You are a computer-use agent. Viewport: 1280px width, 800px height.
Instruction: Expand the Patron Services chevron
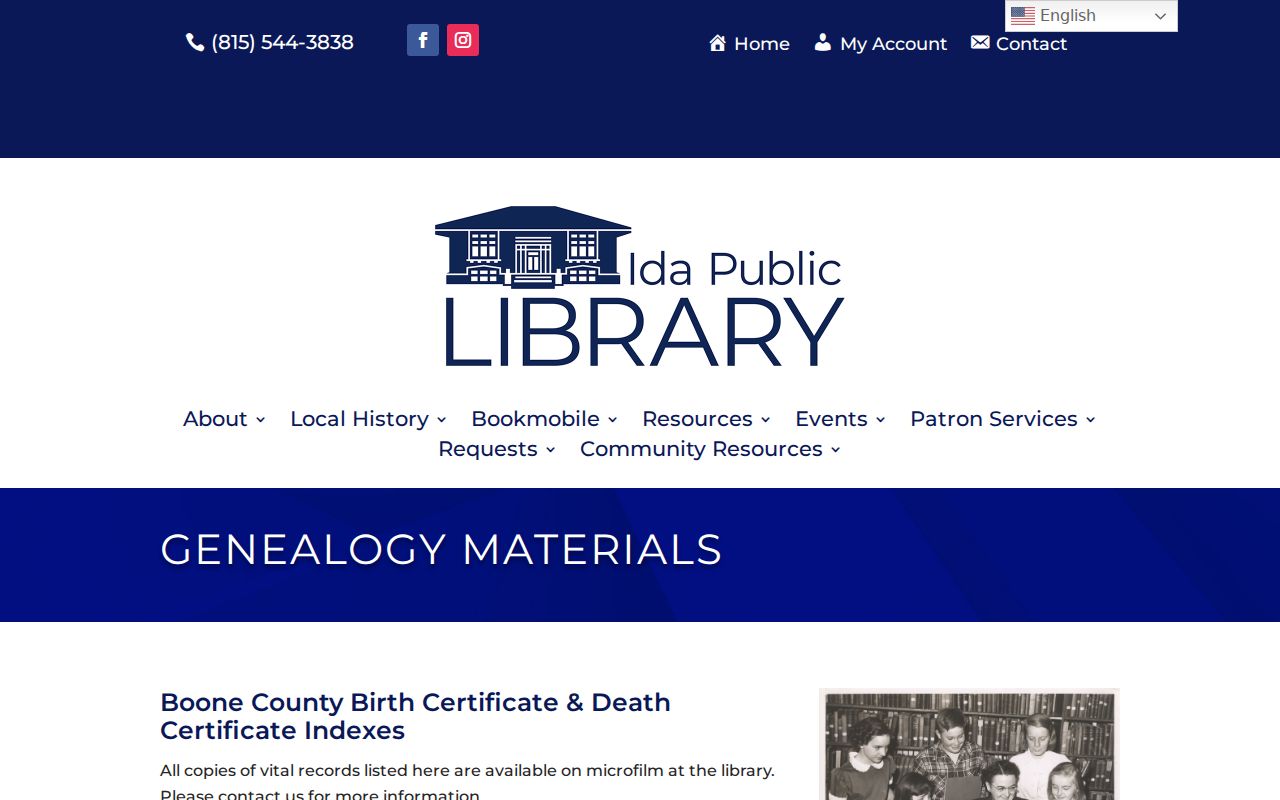point(1090,420)
